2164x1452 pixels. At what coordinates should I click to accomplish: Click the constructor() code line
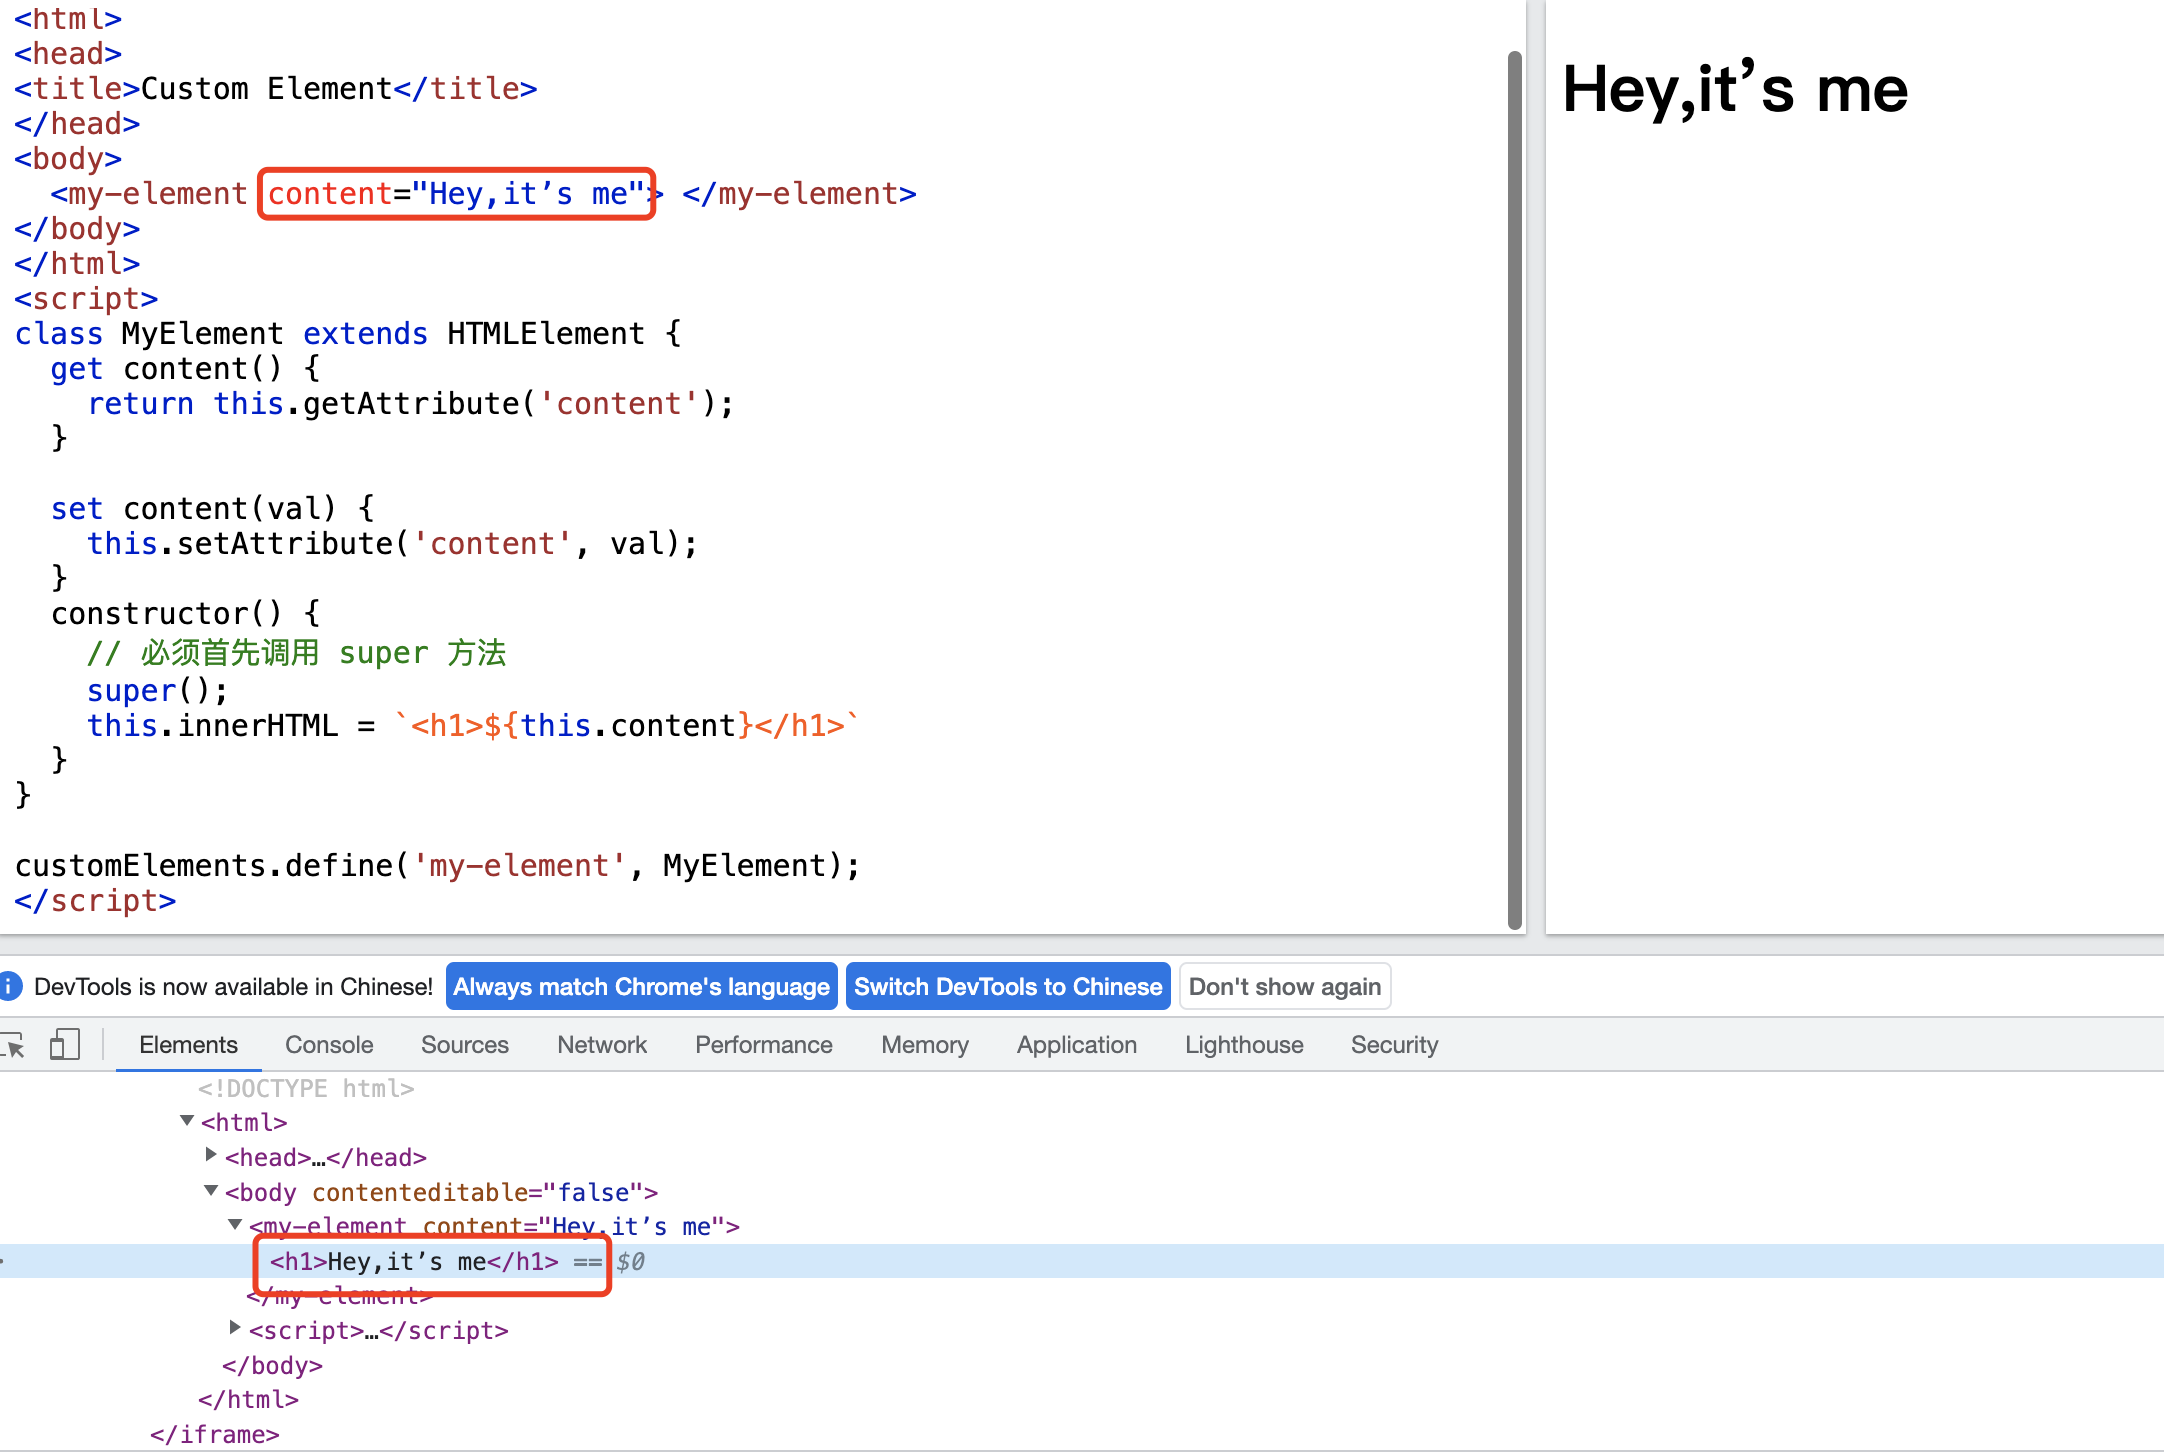pos(185,613)
